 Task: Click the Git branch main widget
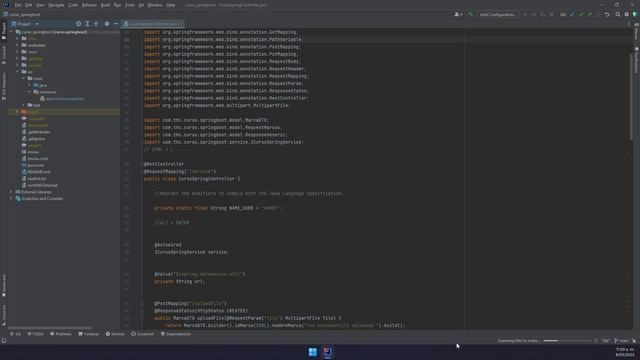tap(622, 340)
